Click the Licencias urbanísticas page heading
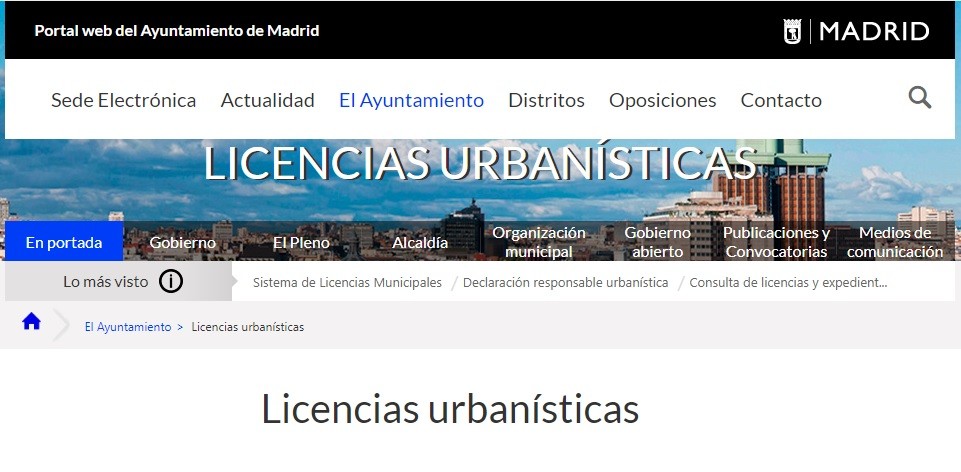The height and width of the screenshot is (472, 961). [x=450, y=408]
